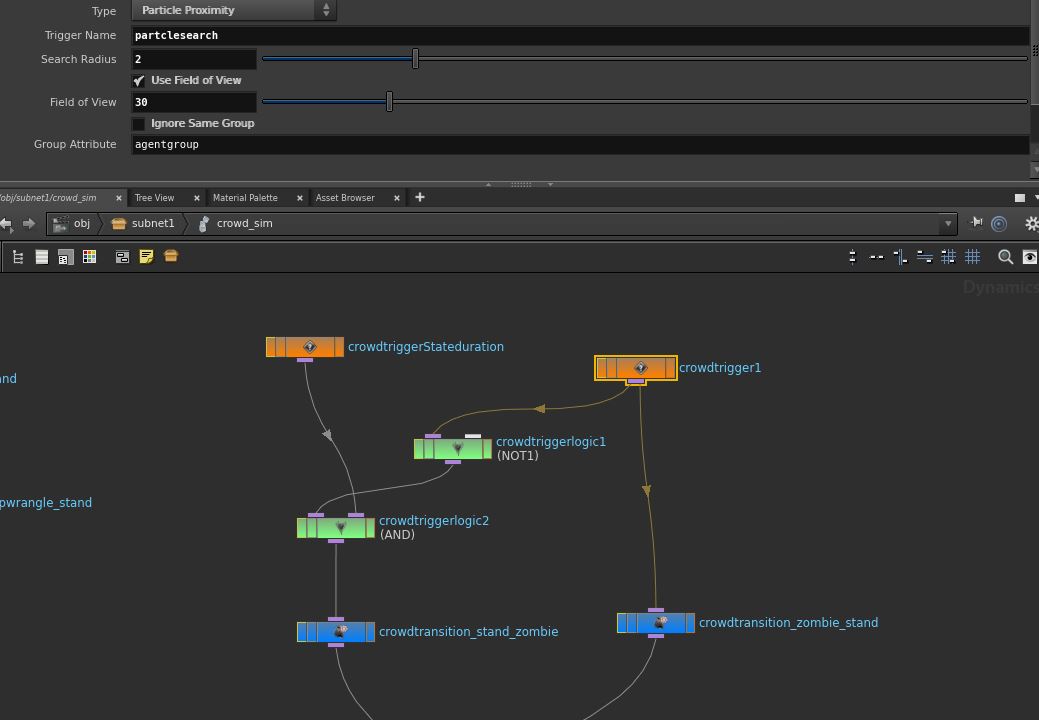Click the Group Attribute field with agentgroup
1039x720 pixels.
pos(580,144)
